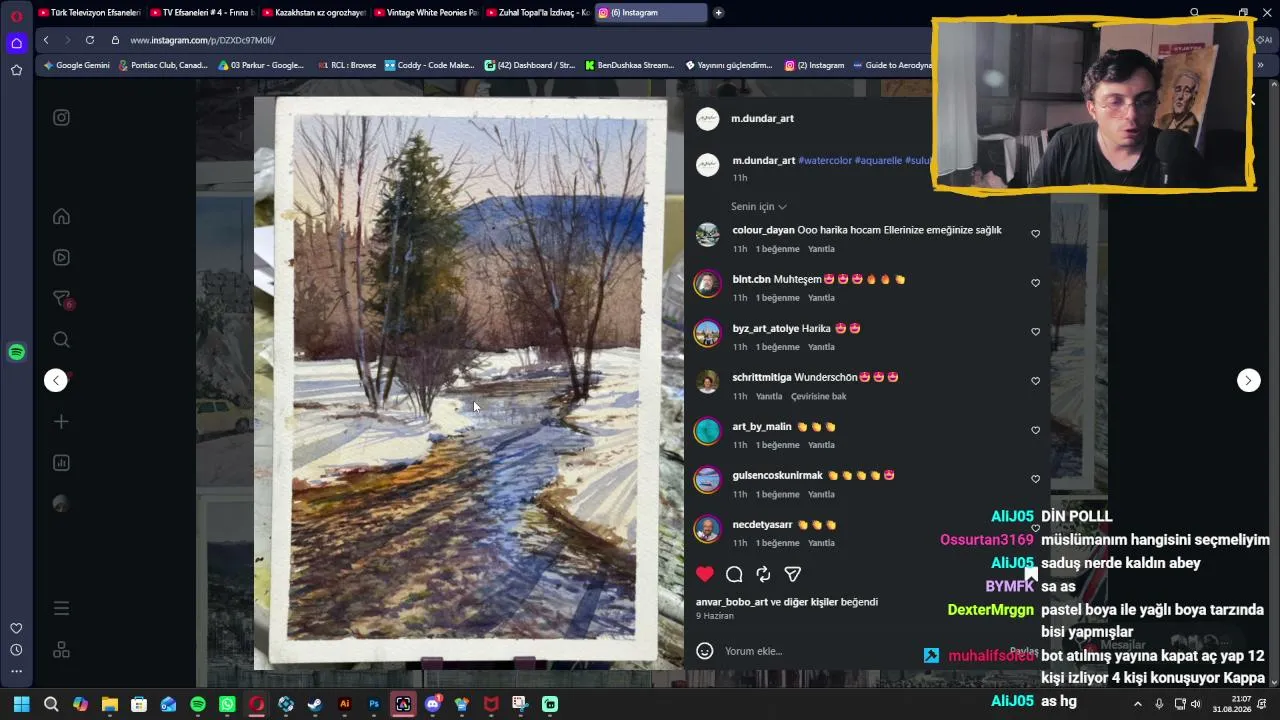Open the m.dundar_art profile in post header
The height and width of the screenshot is (720, 1280).
click(x=762, y=118)
